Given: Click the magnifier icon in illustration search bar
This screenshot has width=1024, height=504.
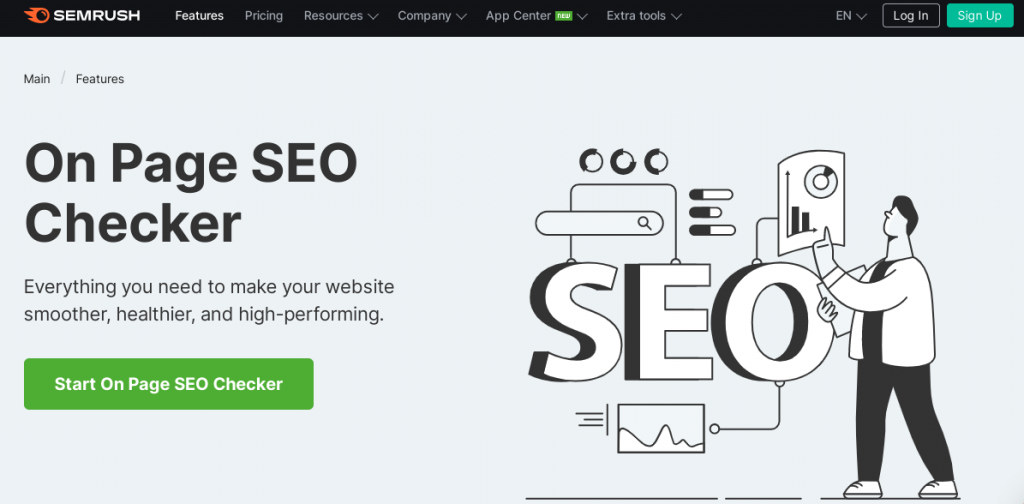Looking at the screenshot, I should (x=645, y=223).
